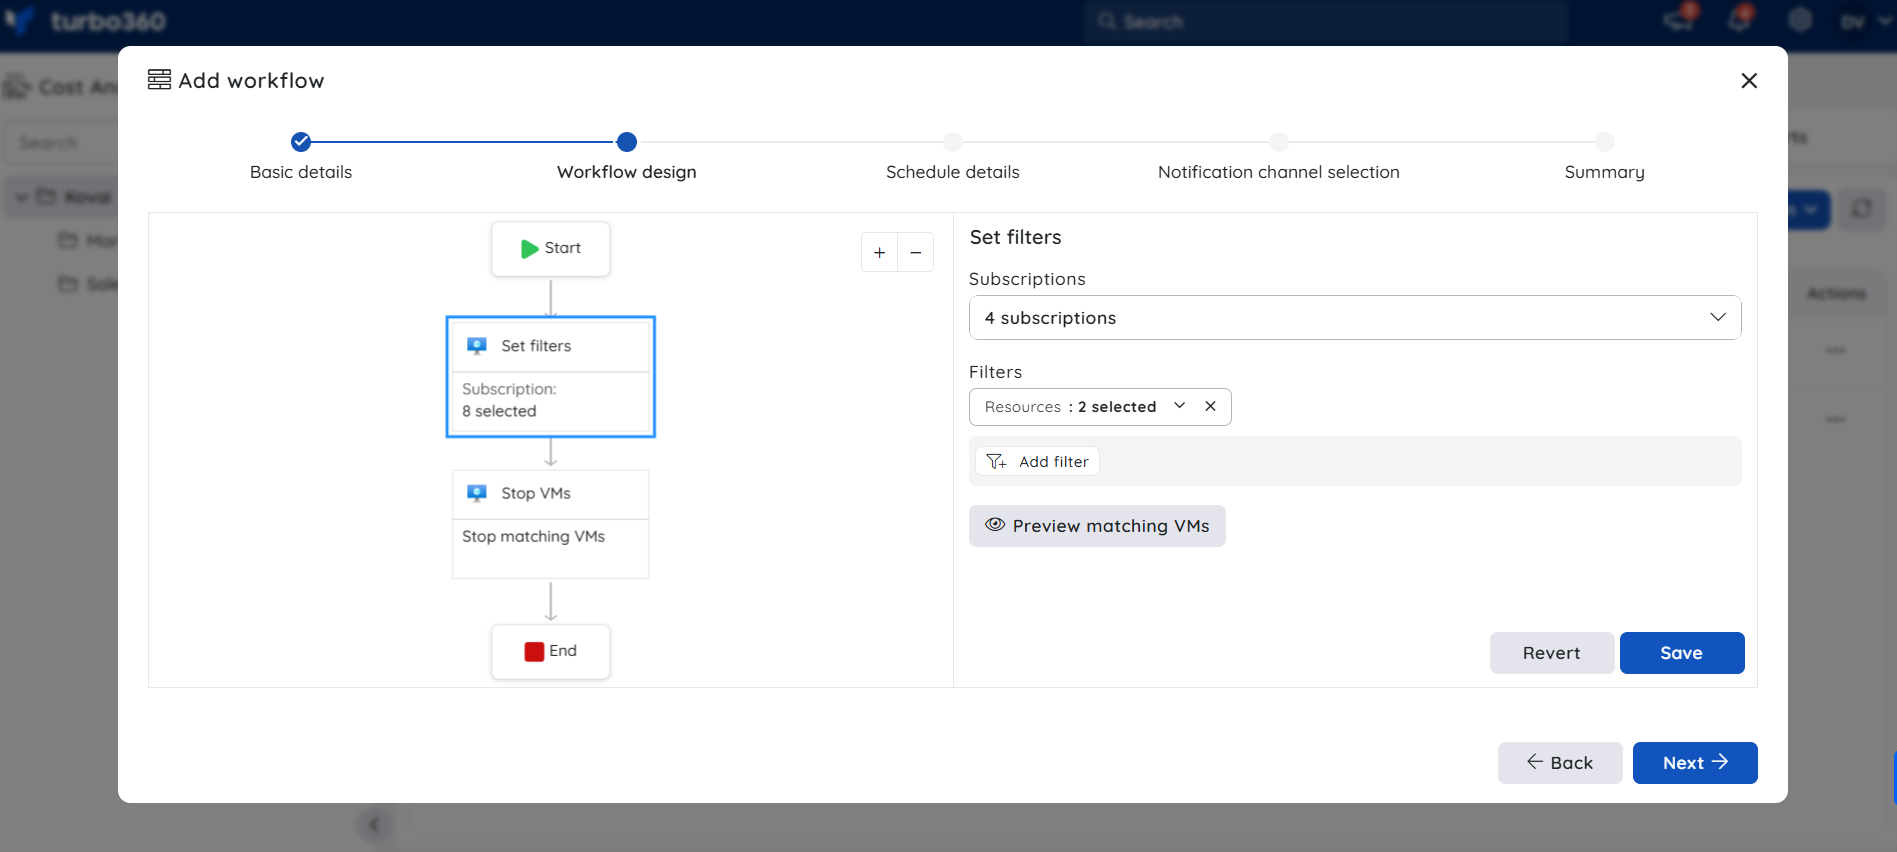Go Back to previous step
The image size is (1897, 852).
(x=1560, y=763)
